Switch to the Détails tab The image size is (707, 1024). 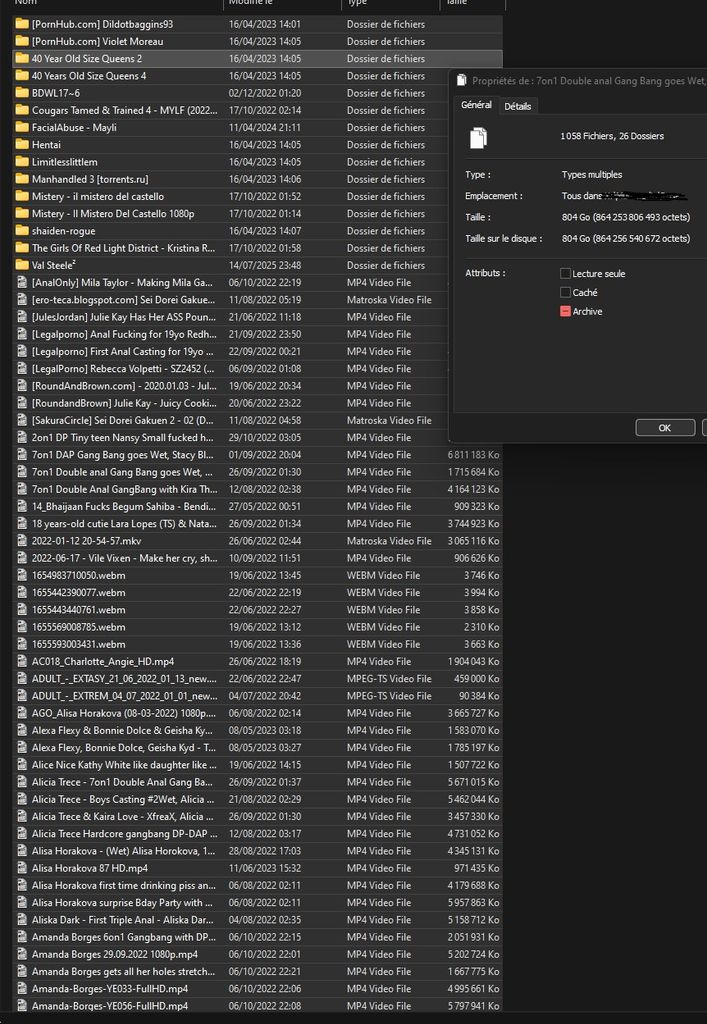(x=518, y=106)
